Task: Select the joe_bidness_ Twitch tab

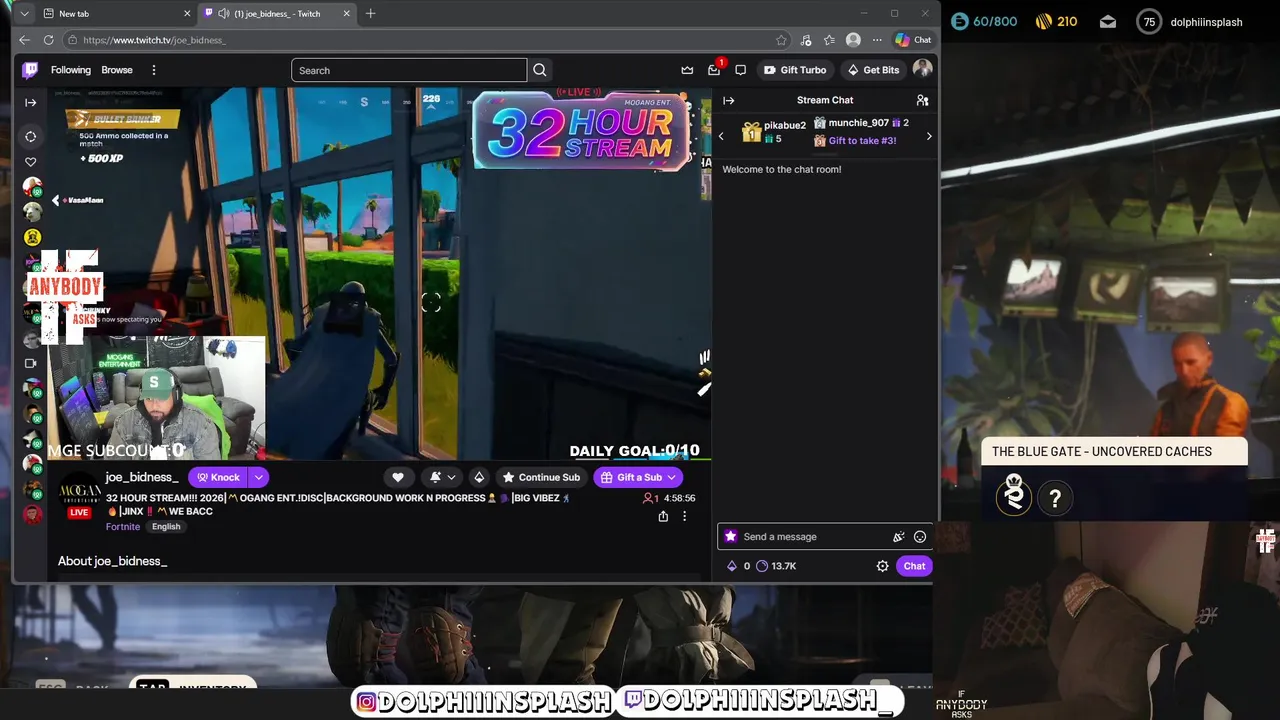Action: pyautogui.click(x=278, y=13)
